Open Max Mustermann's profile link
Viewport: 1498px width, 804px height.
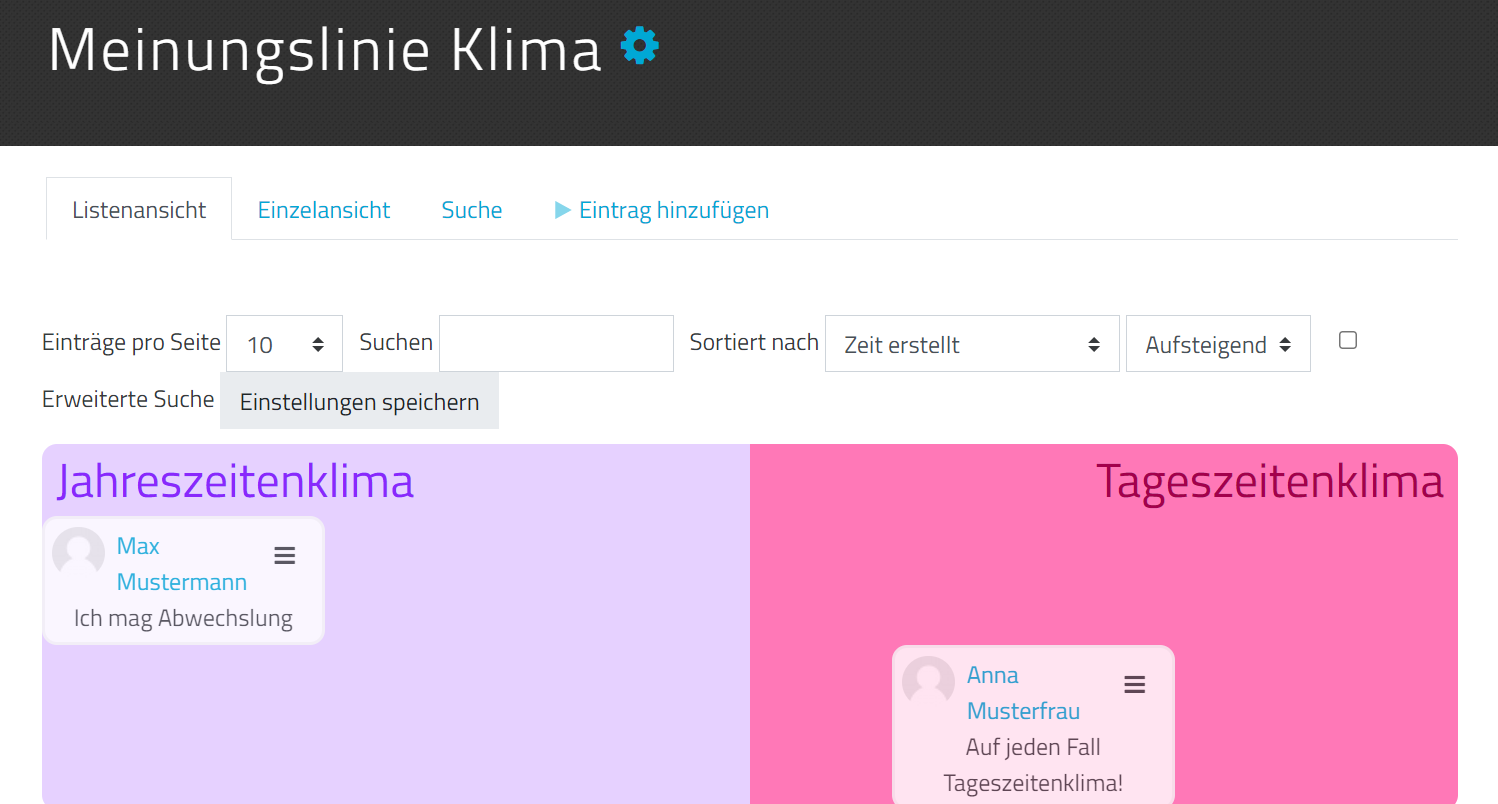click(x=181, y=564)
